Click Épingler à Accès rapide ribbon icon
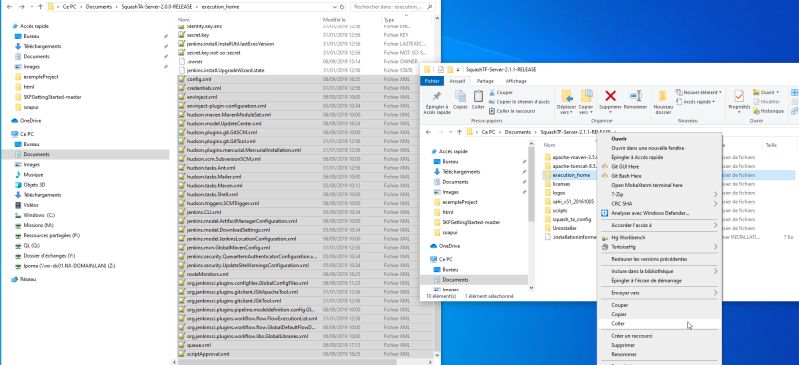Image resolution: width=799 pixels, height=365 pixels. click(436, 96)
